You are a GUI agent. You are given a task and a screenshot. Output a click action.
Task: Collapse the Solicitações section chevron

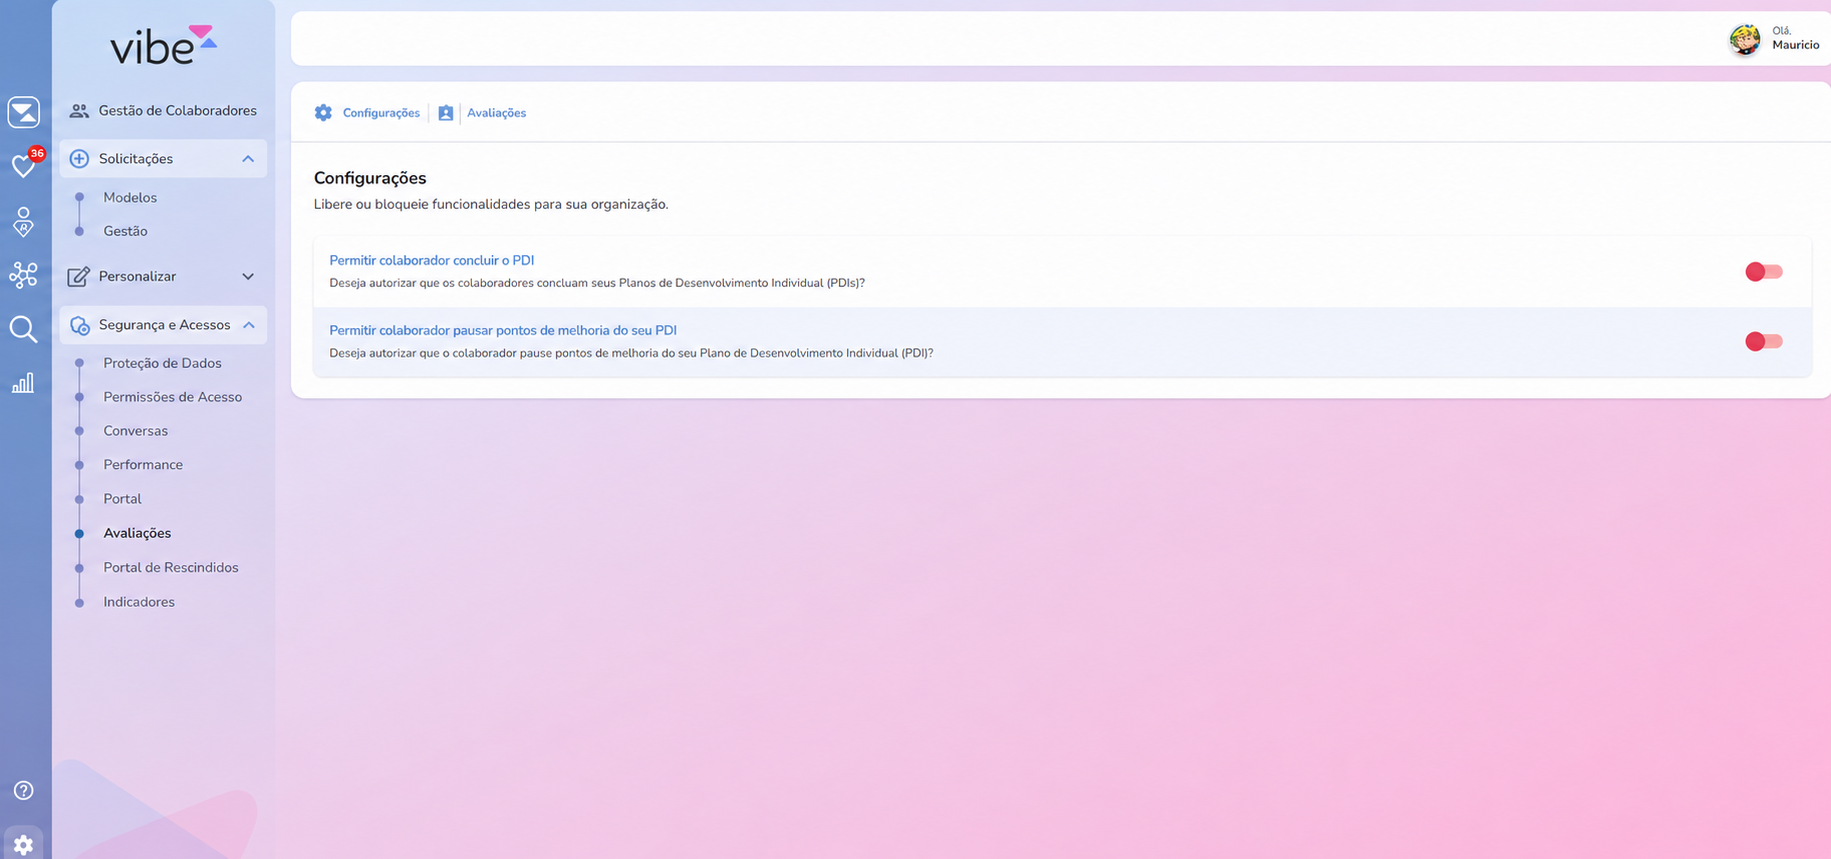point(248,159)
